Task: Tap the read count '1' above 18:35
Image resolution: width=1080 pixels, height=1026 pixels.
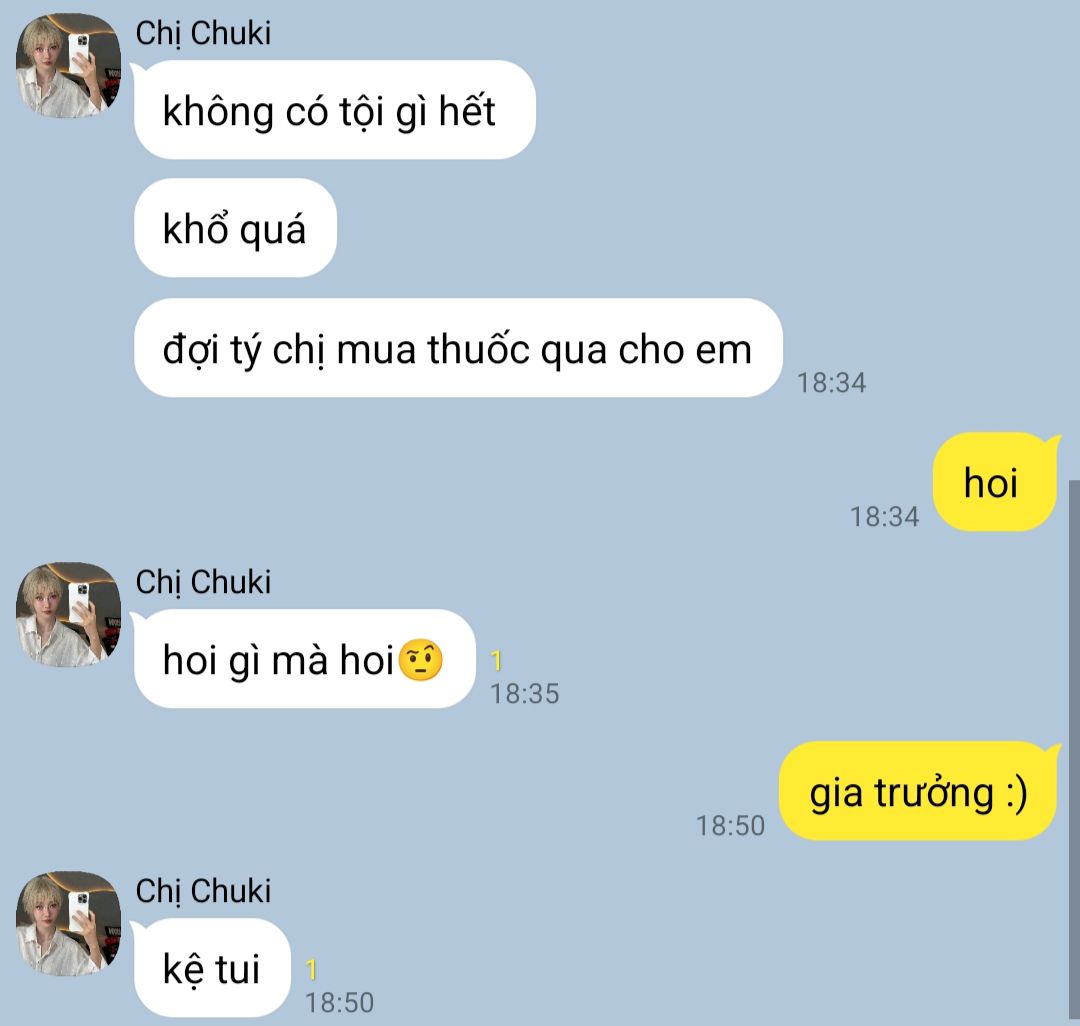Action: pos(496,661)
